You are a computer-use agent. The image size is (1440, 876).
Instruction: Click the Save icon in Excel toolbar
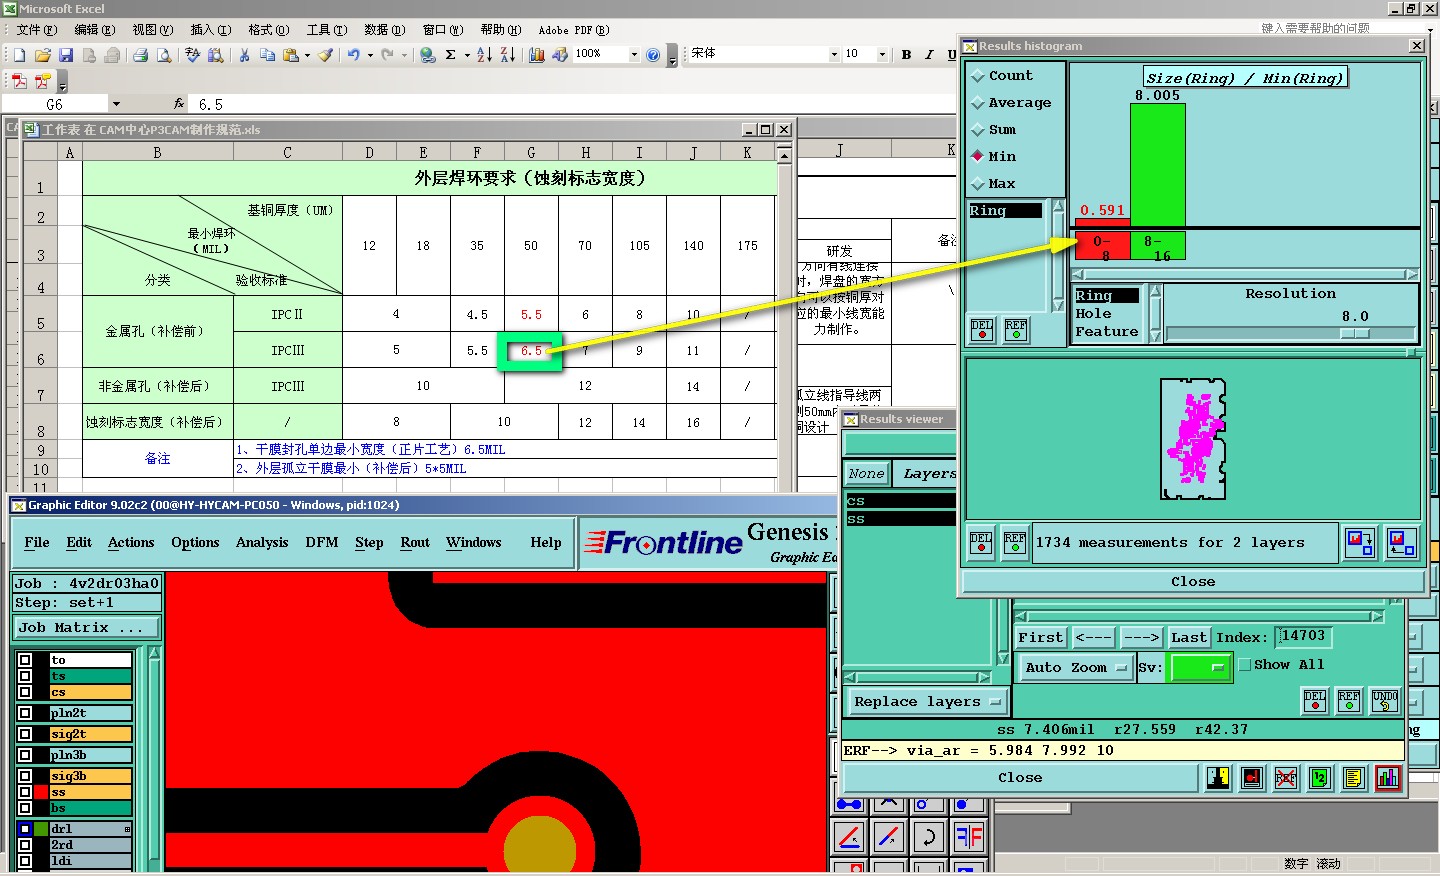click(x=66, y=55)
